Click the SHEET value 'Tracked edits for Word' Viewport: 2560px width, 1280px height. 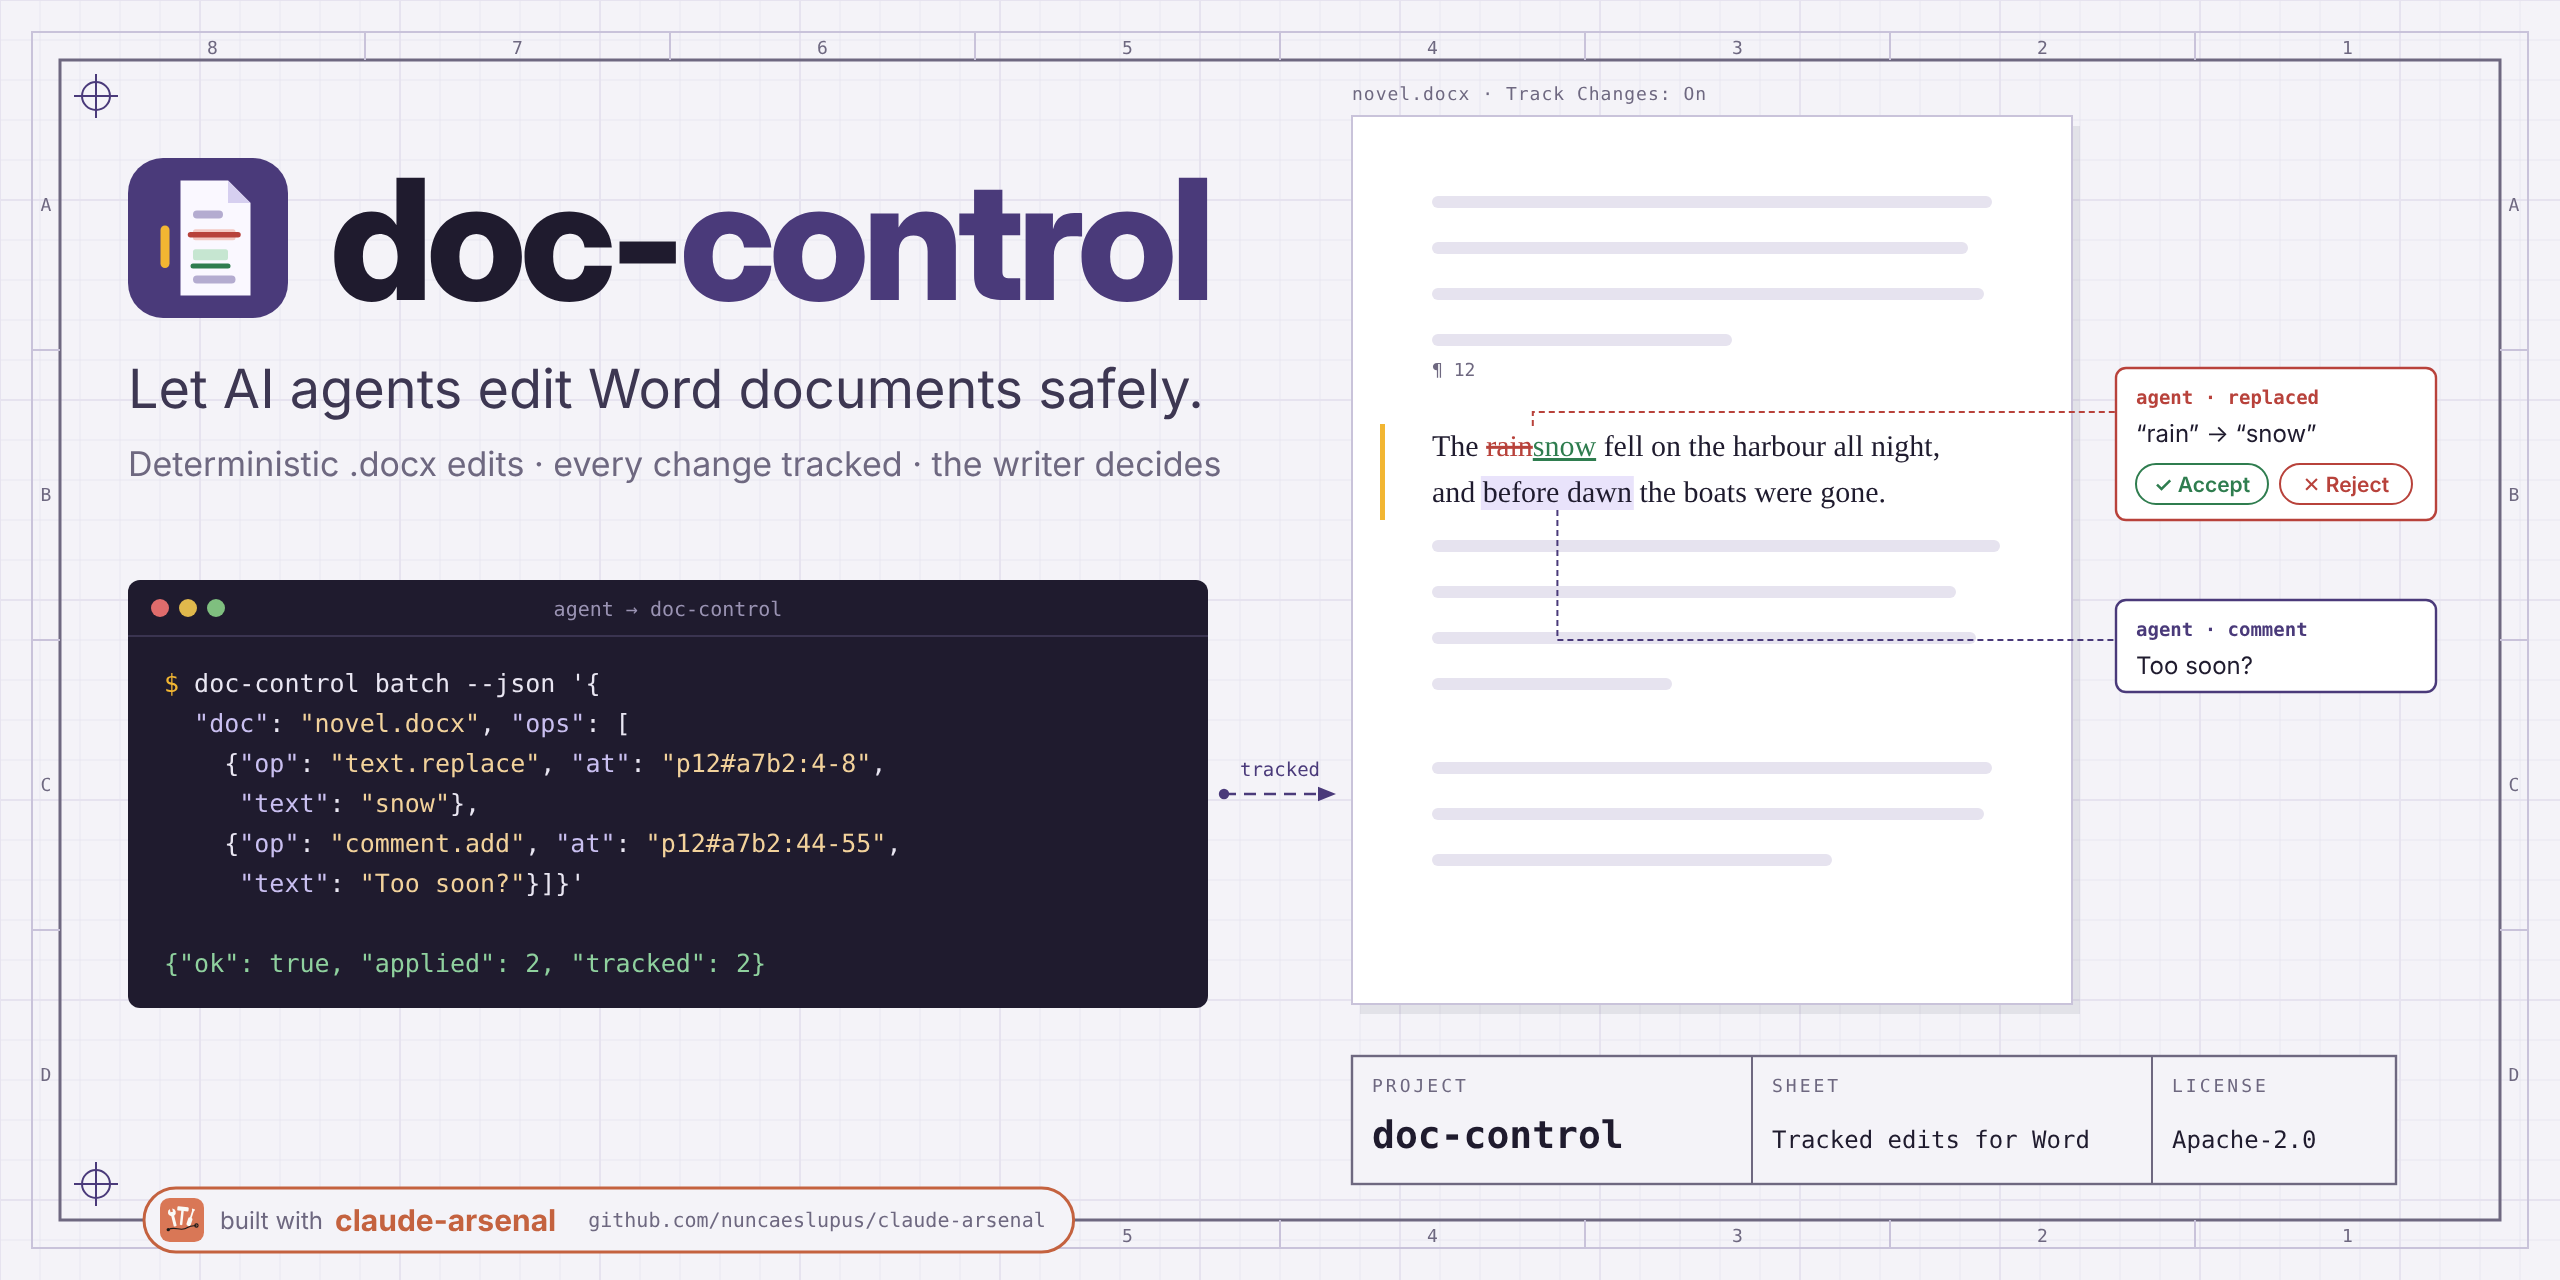(x=1931, y=1140)
